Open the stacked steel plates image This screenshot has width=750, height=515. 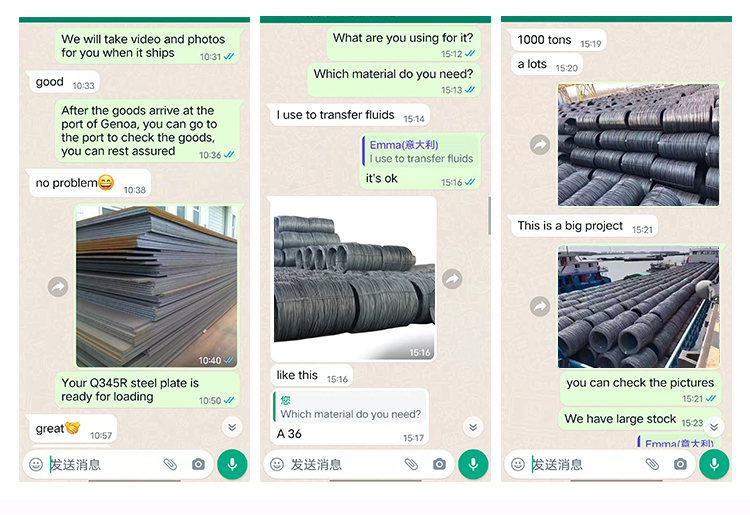(156, 286)
